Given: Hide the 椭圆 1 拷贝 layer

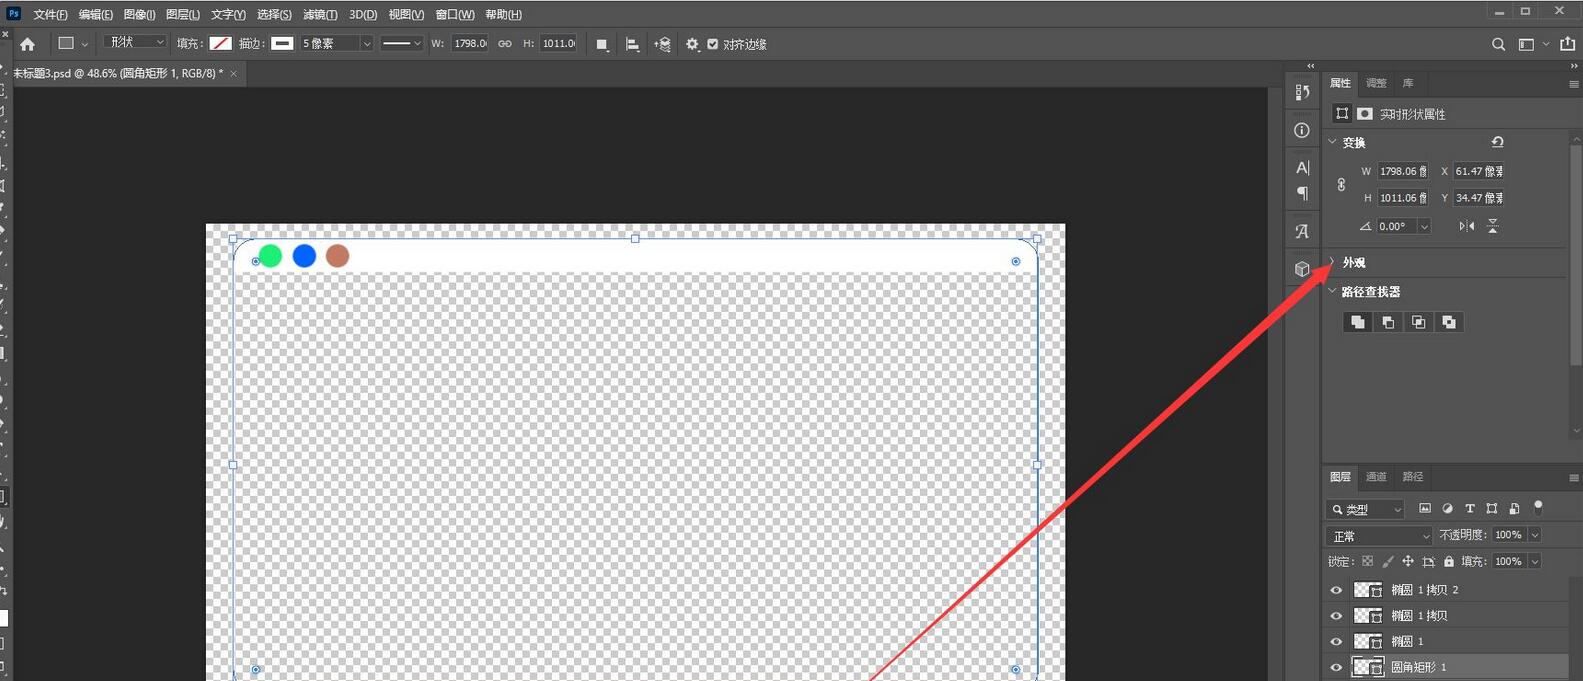Looking at the screenshot, I should 1336,616.
